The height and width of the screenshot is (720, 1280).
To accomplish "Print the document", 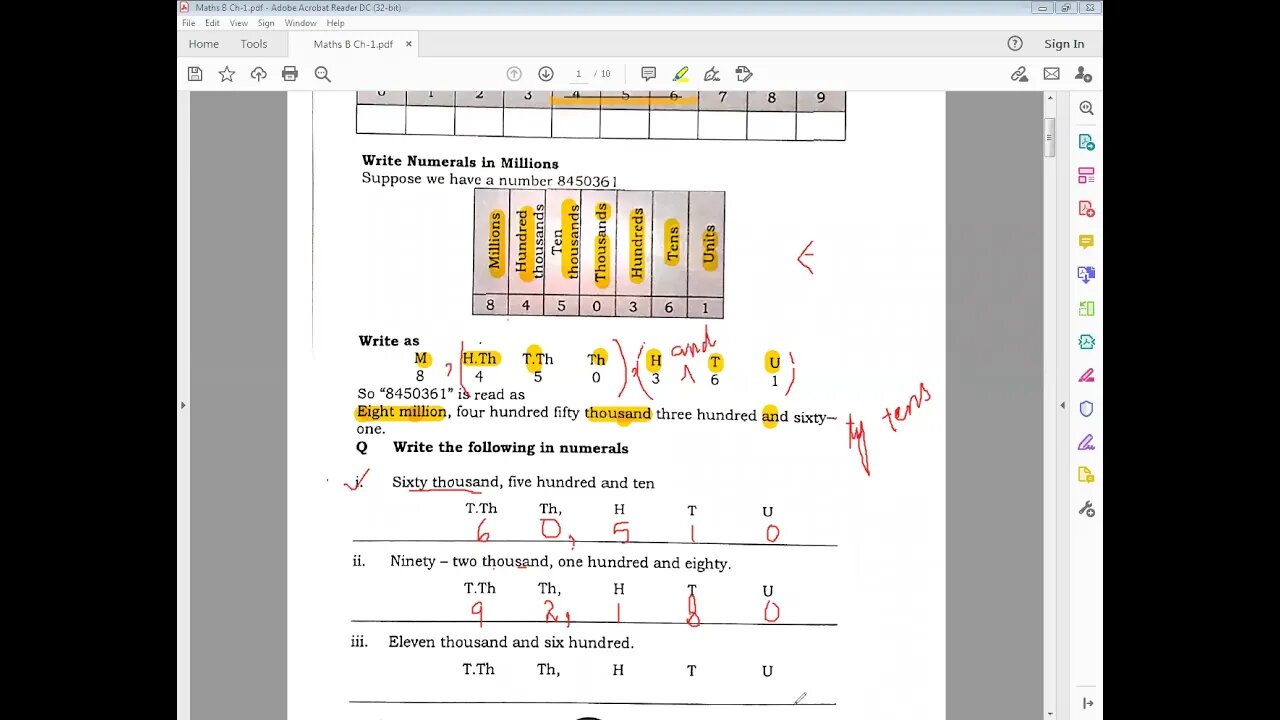I will [290, 74].
